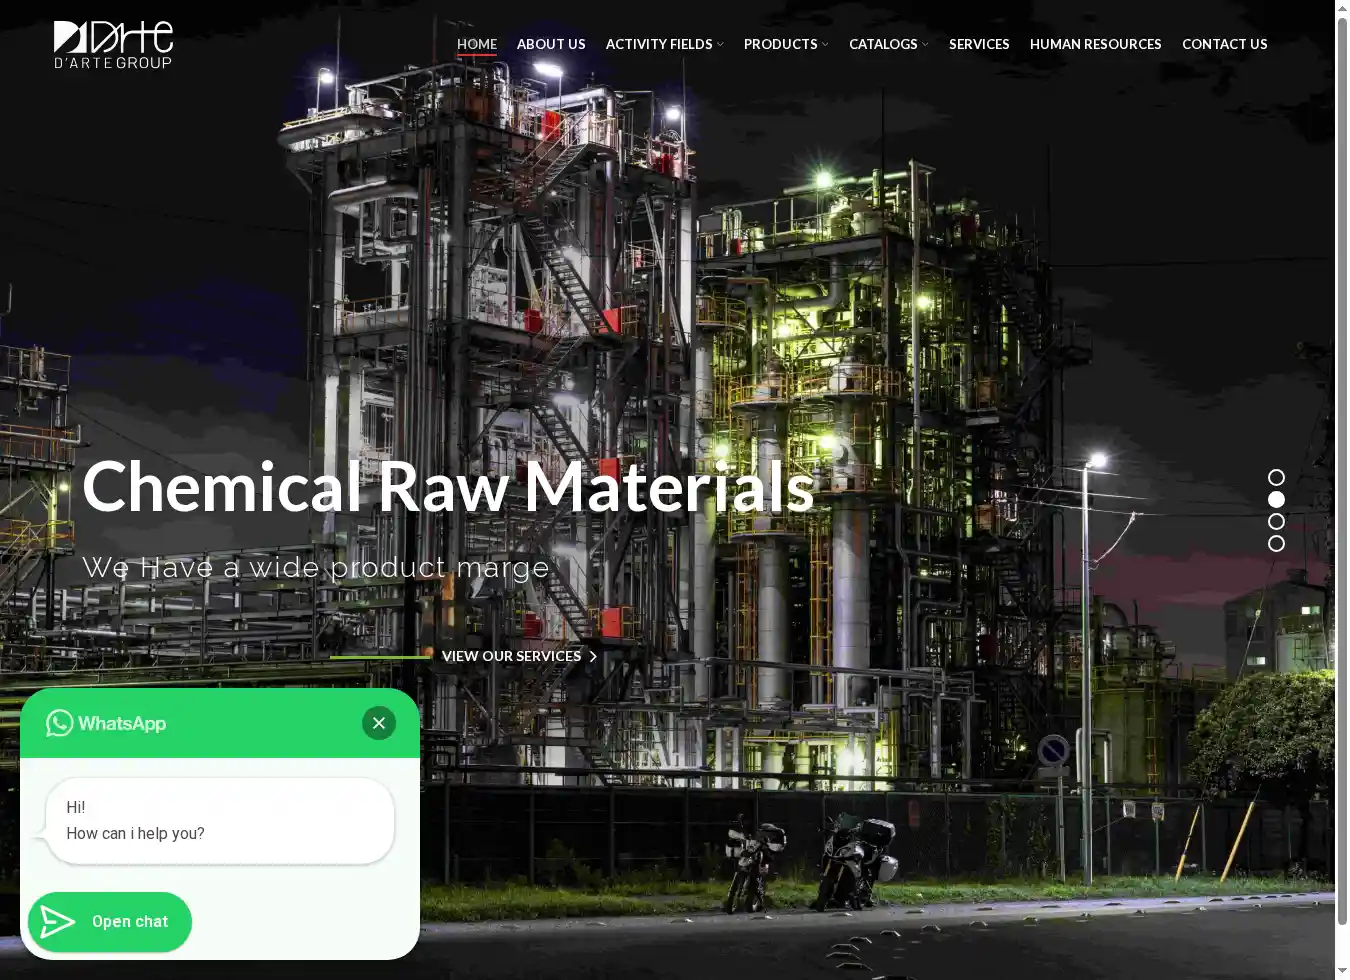This screenshot has height=980, width=1350.
Task: Navigate to Human Resources
Action: pyautogui.click(x=1095, y=44)
